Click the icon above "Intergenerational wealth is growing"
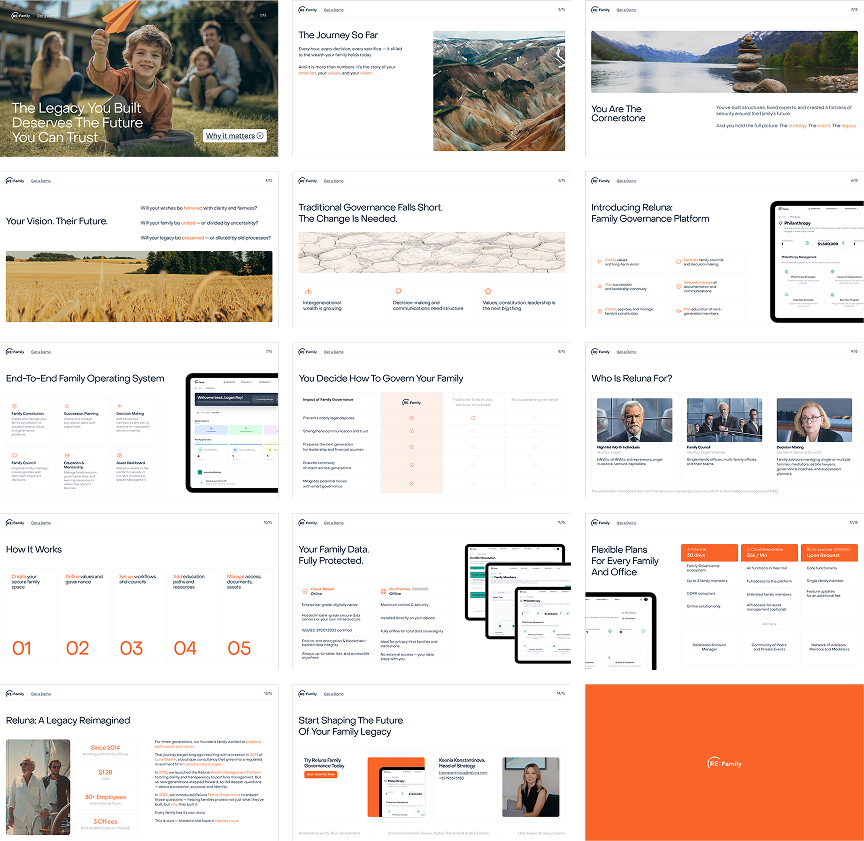The height and width of the screenshot is (841, 864). [x=308, y=291]
